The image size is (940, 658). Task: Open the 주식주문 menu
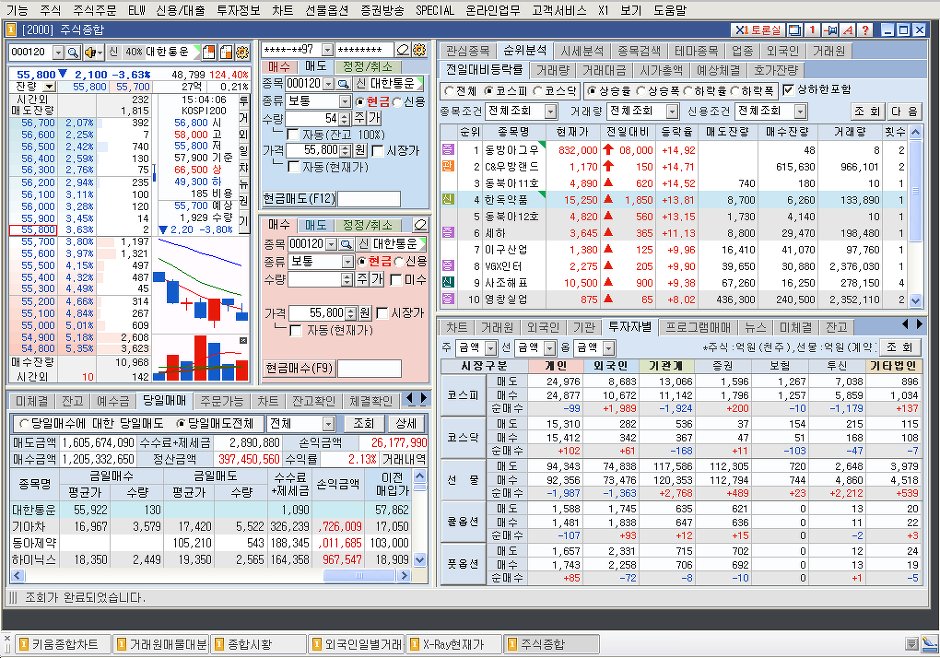point(95,10)
